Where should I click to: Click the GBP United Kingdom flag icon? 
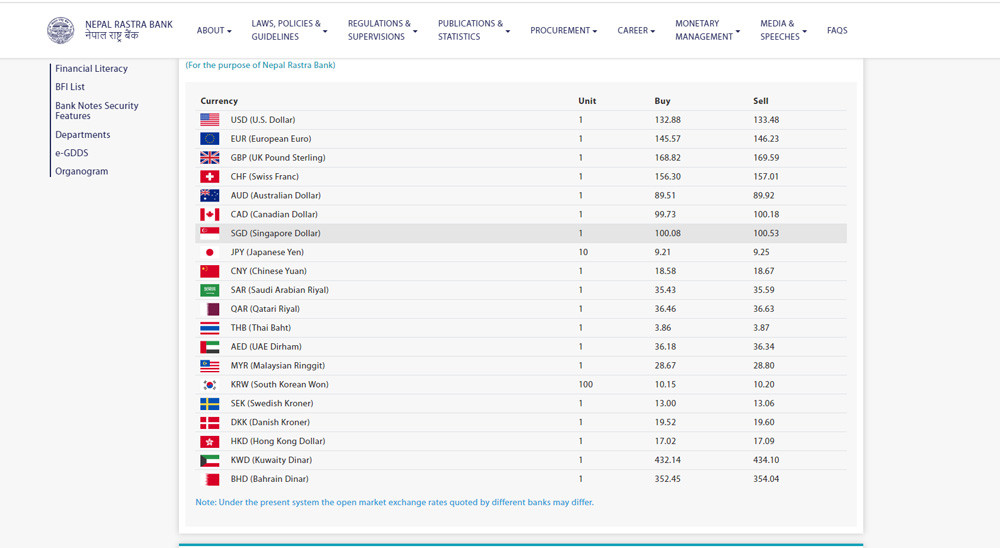[x=209, y=158]
